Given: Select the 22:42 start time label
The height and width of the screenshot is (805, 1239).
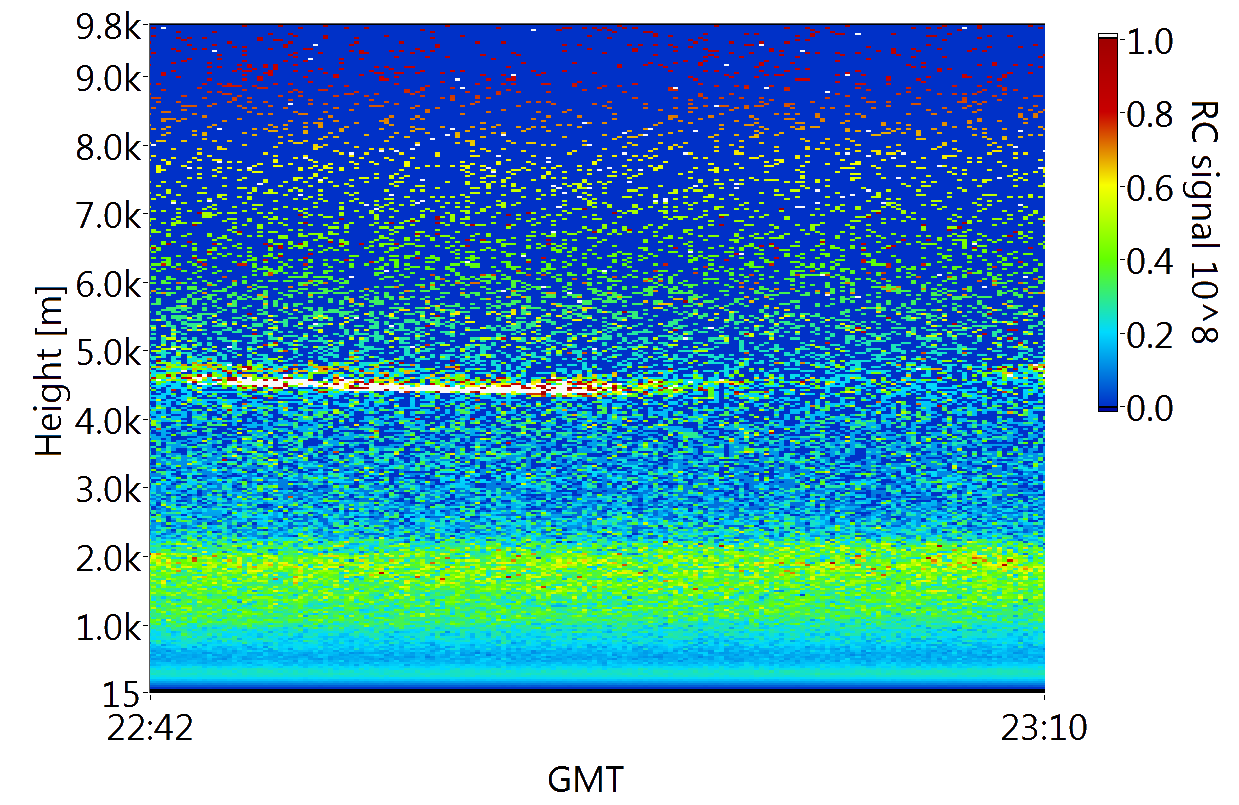Looking at the screenshot, I should 150,729.
